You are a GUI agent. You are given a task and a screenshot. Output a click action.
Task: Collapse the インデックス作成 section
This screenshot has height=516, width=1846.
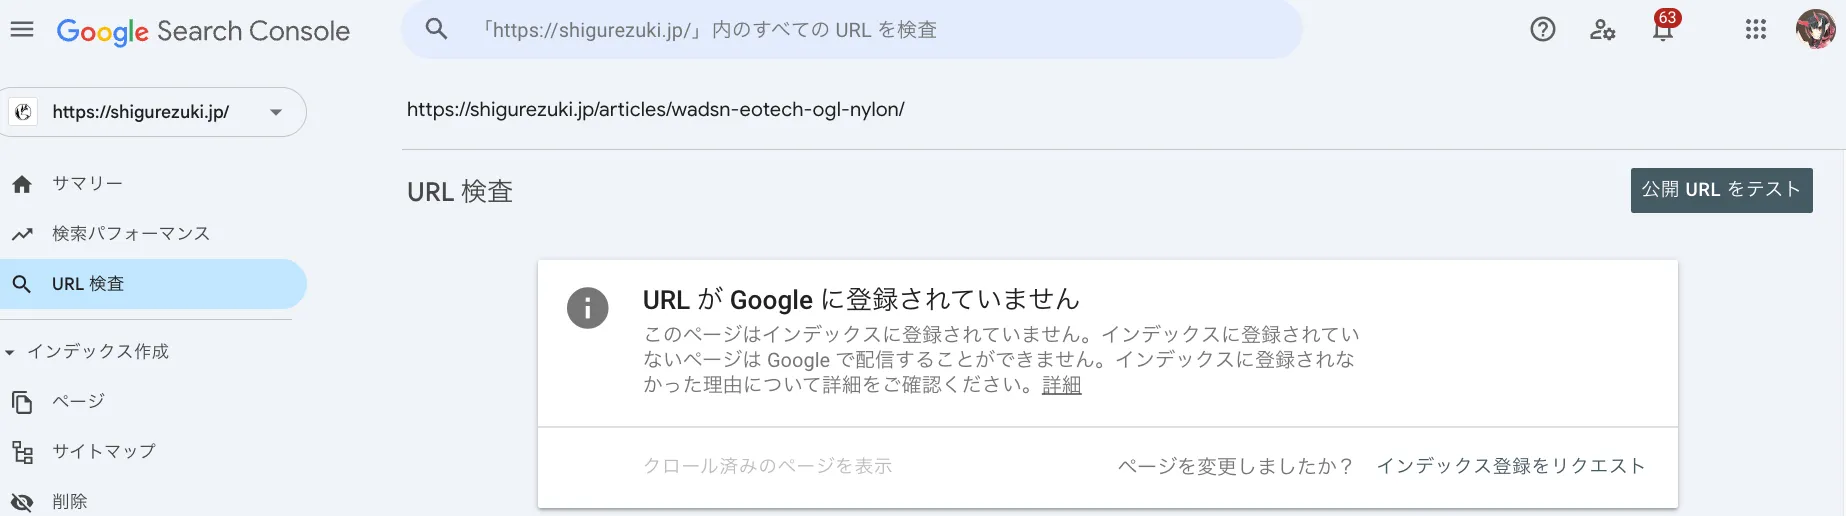10,352
